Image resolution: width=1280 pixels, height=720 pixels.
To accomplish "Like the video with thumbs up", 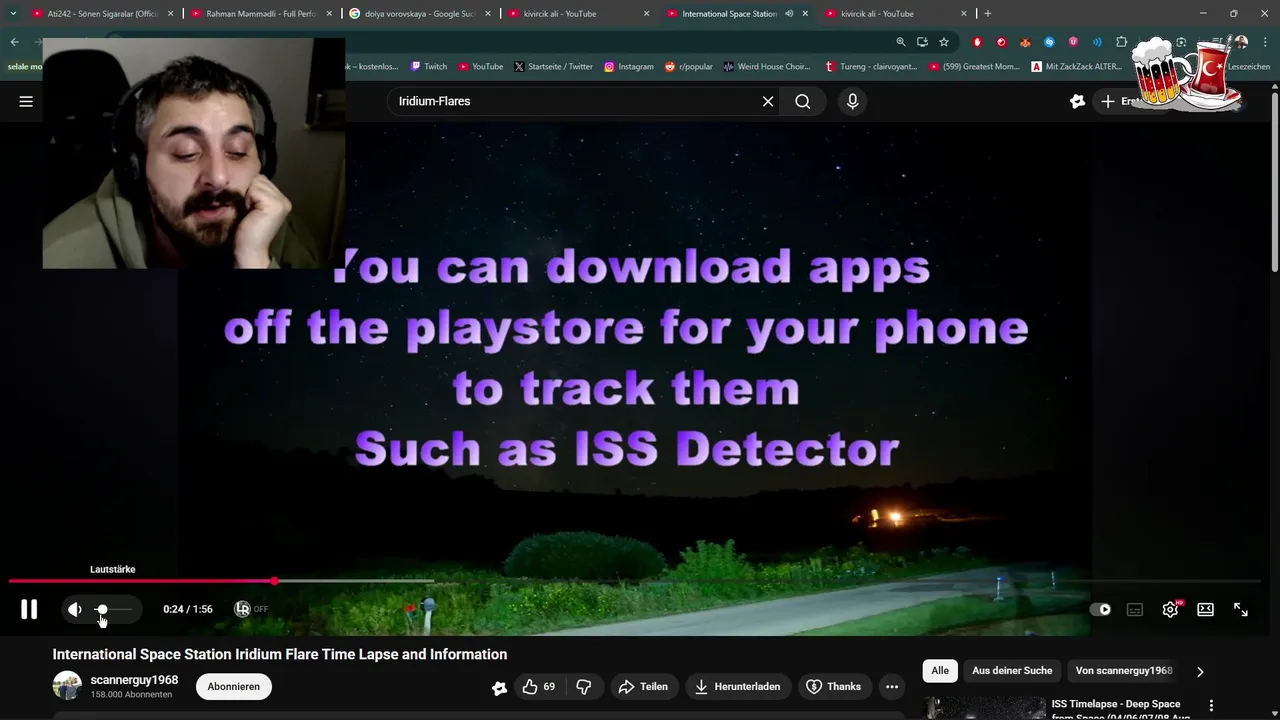I will tap(538, 687).
